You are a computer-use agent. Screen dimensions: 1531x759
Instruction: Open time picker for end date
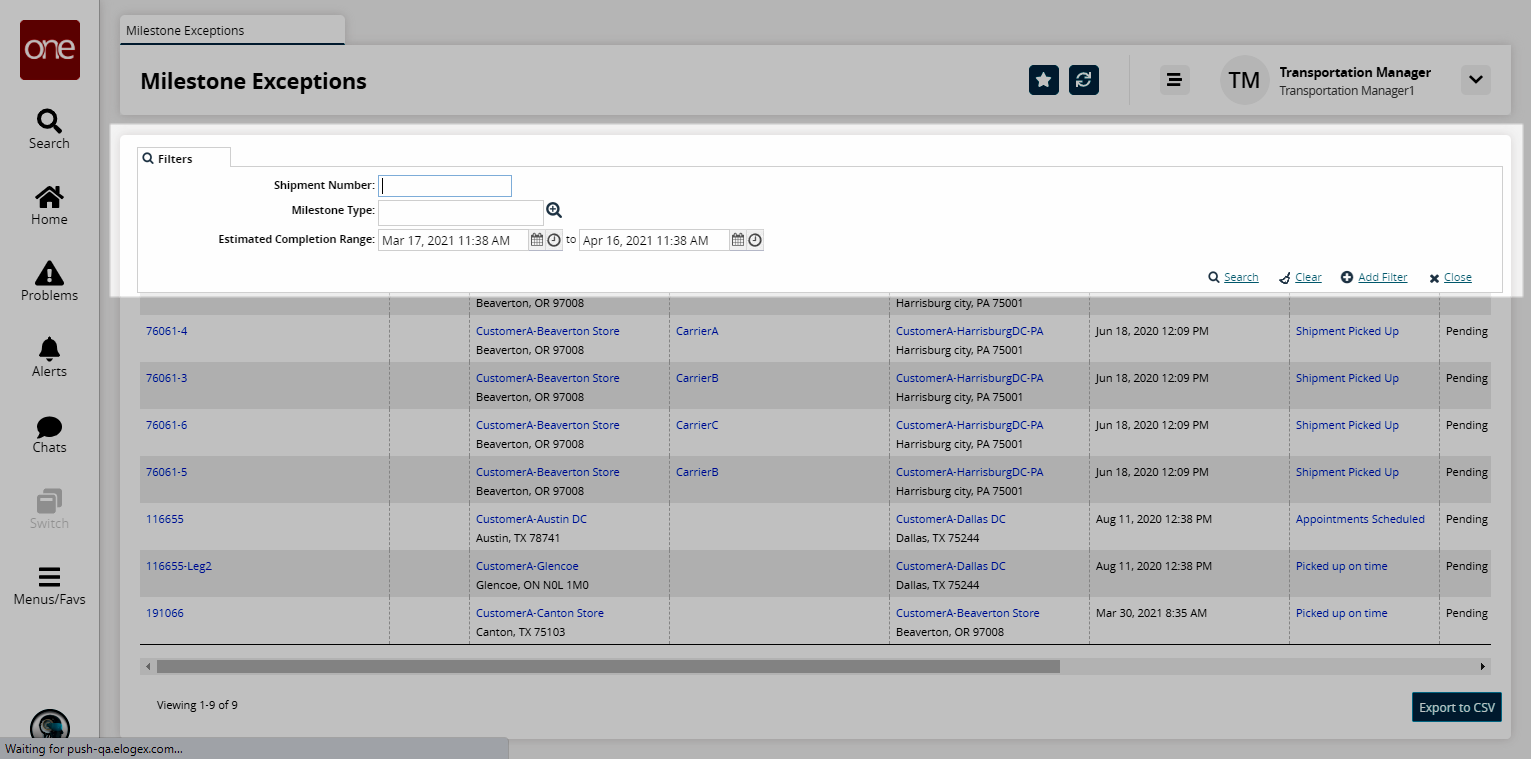pos(755,240)
